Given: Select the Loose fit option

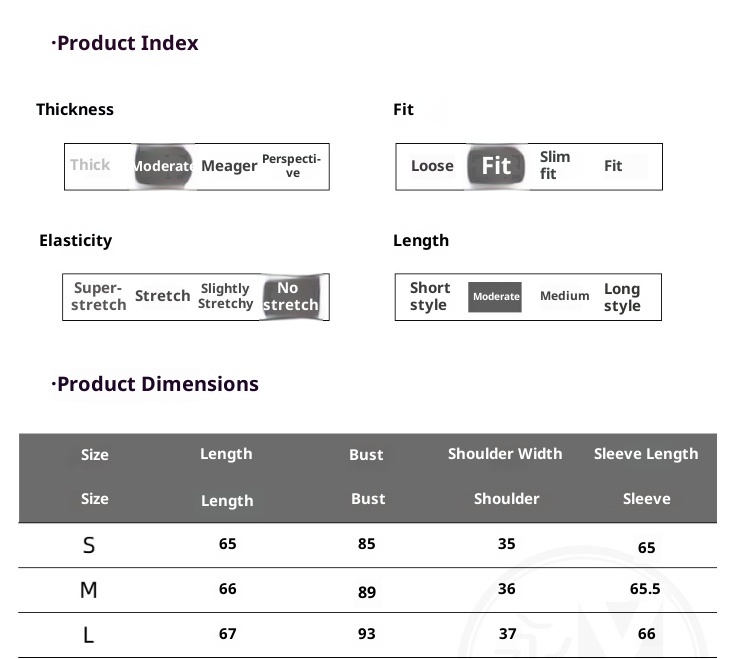Looking at the screenshot, I should click(432, 166).
